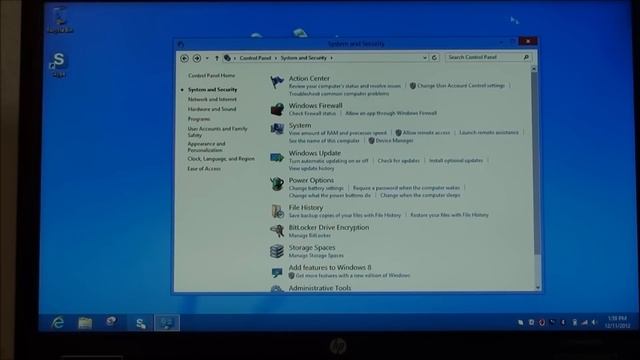Click Allow an app through Windows Firewall
This screenshot has height=360, width=640.
391,113
